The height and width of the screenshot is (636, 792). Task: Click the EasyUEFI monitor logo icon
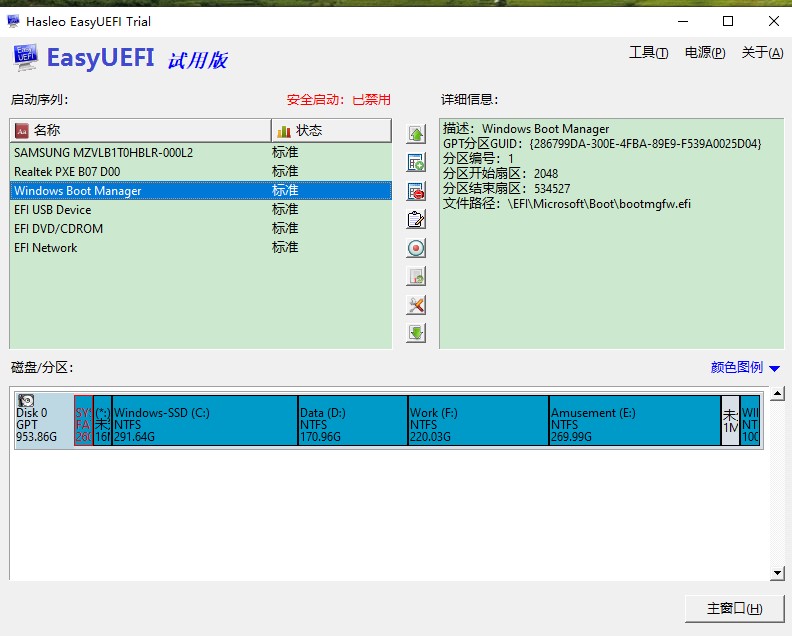tap(25, 57)
